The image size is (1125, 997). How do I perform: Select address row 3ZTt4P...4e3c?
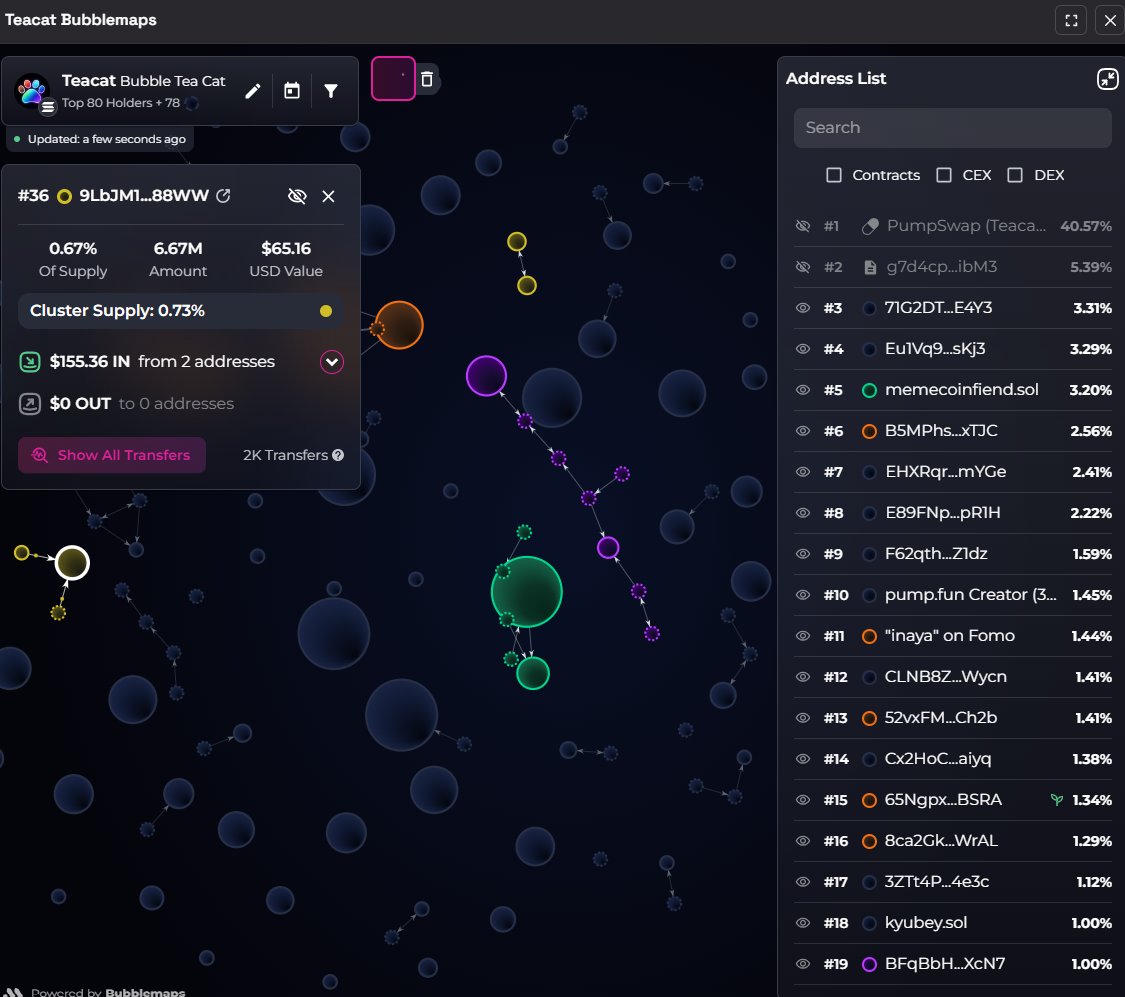click(x=953, y=882)
